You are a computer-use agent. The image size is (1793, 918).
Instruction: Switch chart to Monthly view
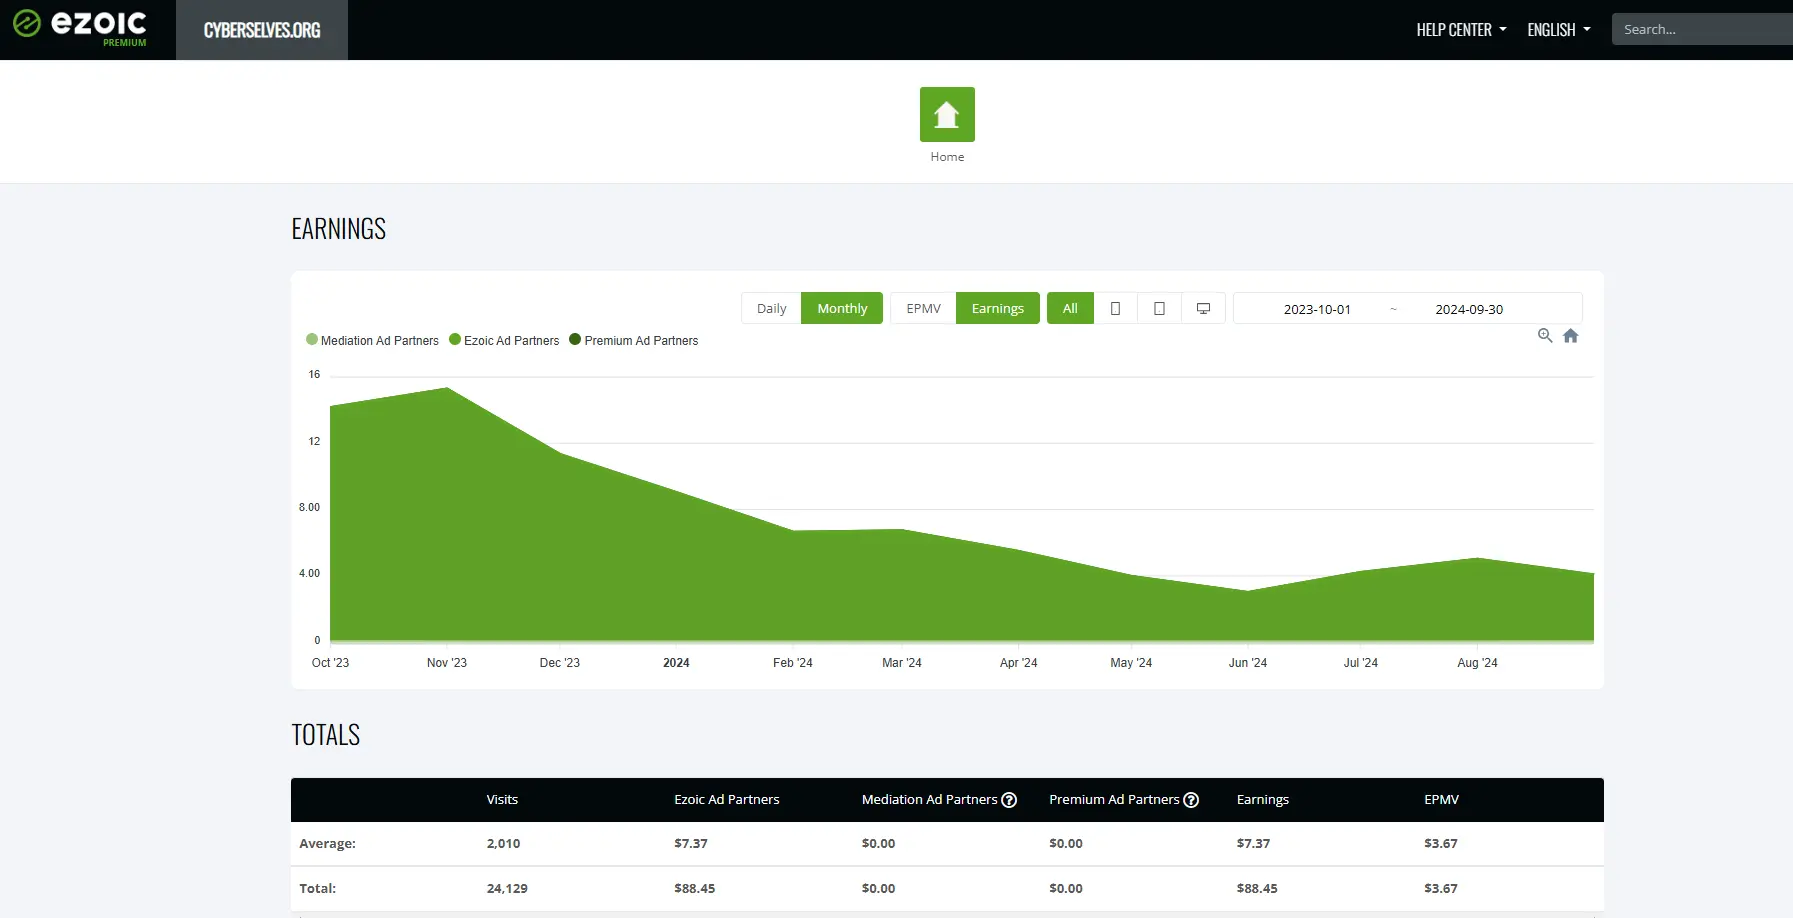click(842, 308)
